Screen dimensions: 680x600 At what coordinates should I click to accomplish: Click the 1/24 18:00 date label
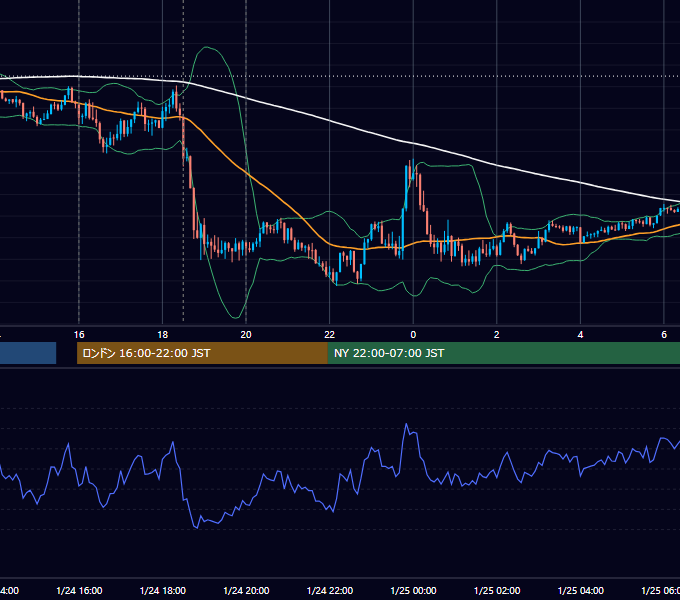tap(163, 590)
